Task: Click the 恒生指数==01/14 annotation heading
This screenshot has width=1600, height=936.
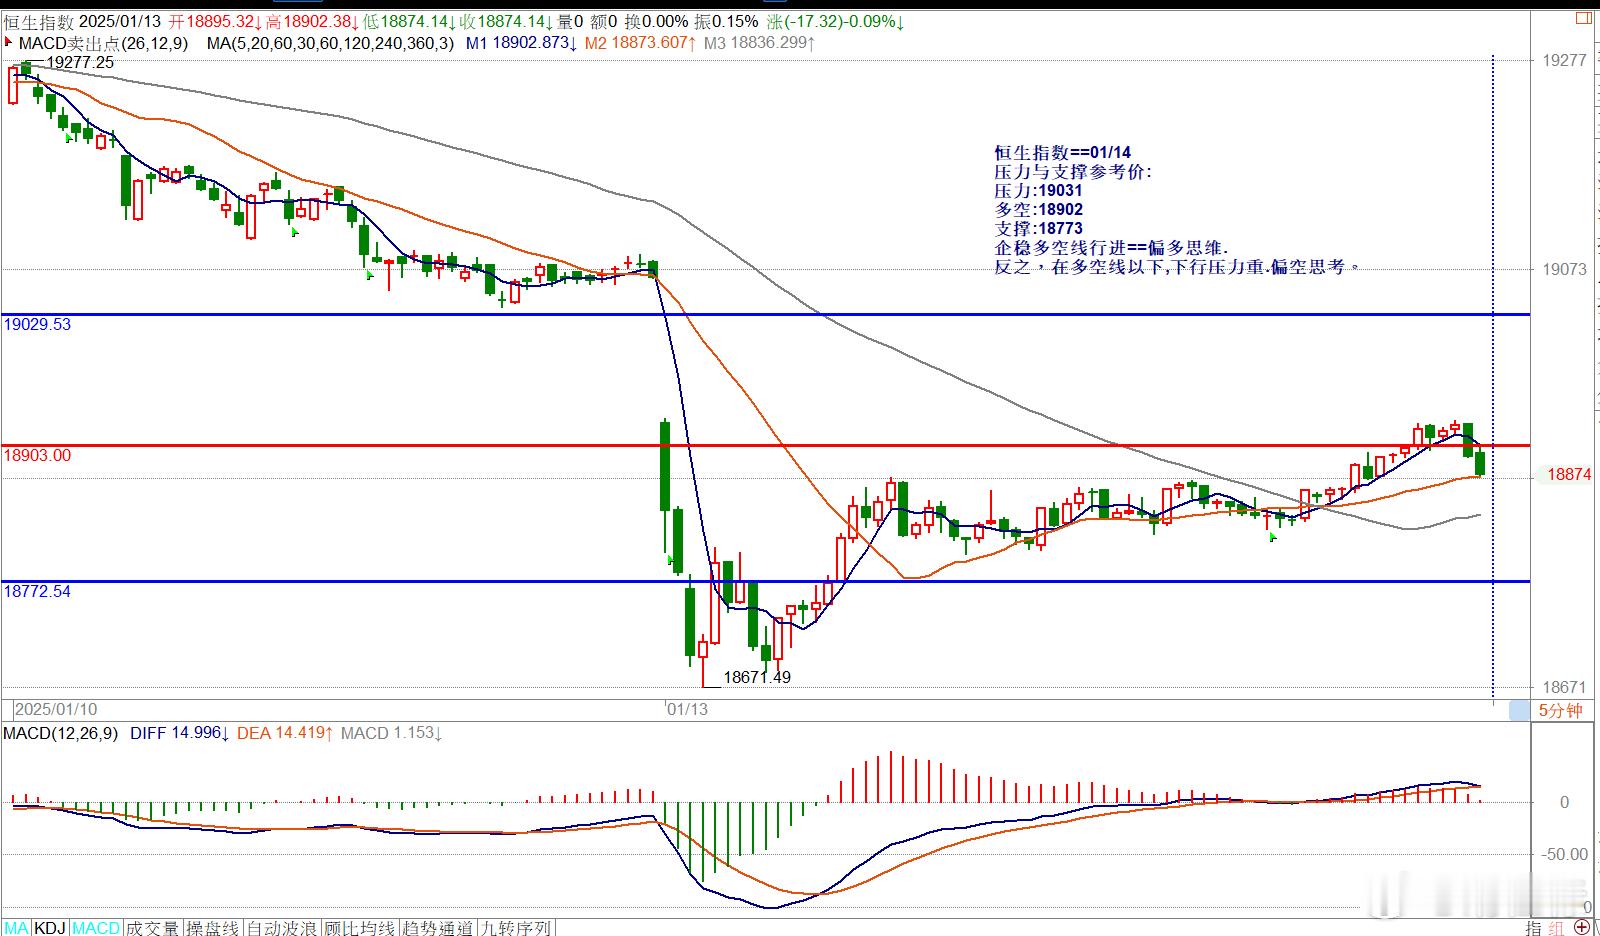Action: coord(1062,152)
